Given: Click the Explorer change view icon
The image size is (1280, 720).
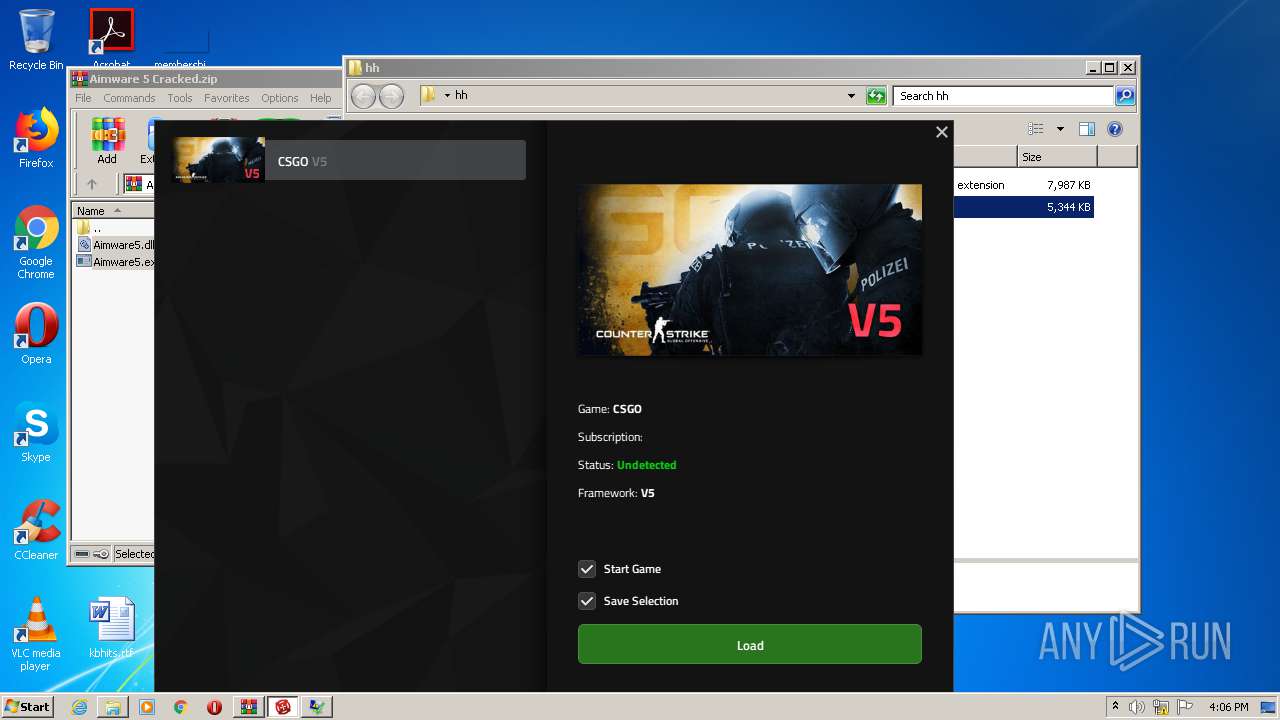Looking at the screenshot, I should coord(1036,129).
